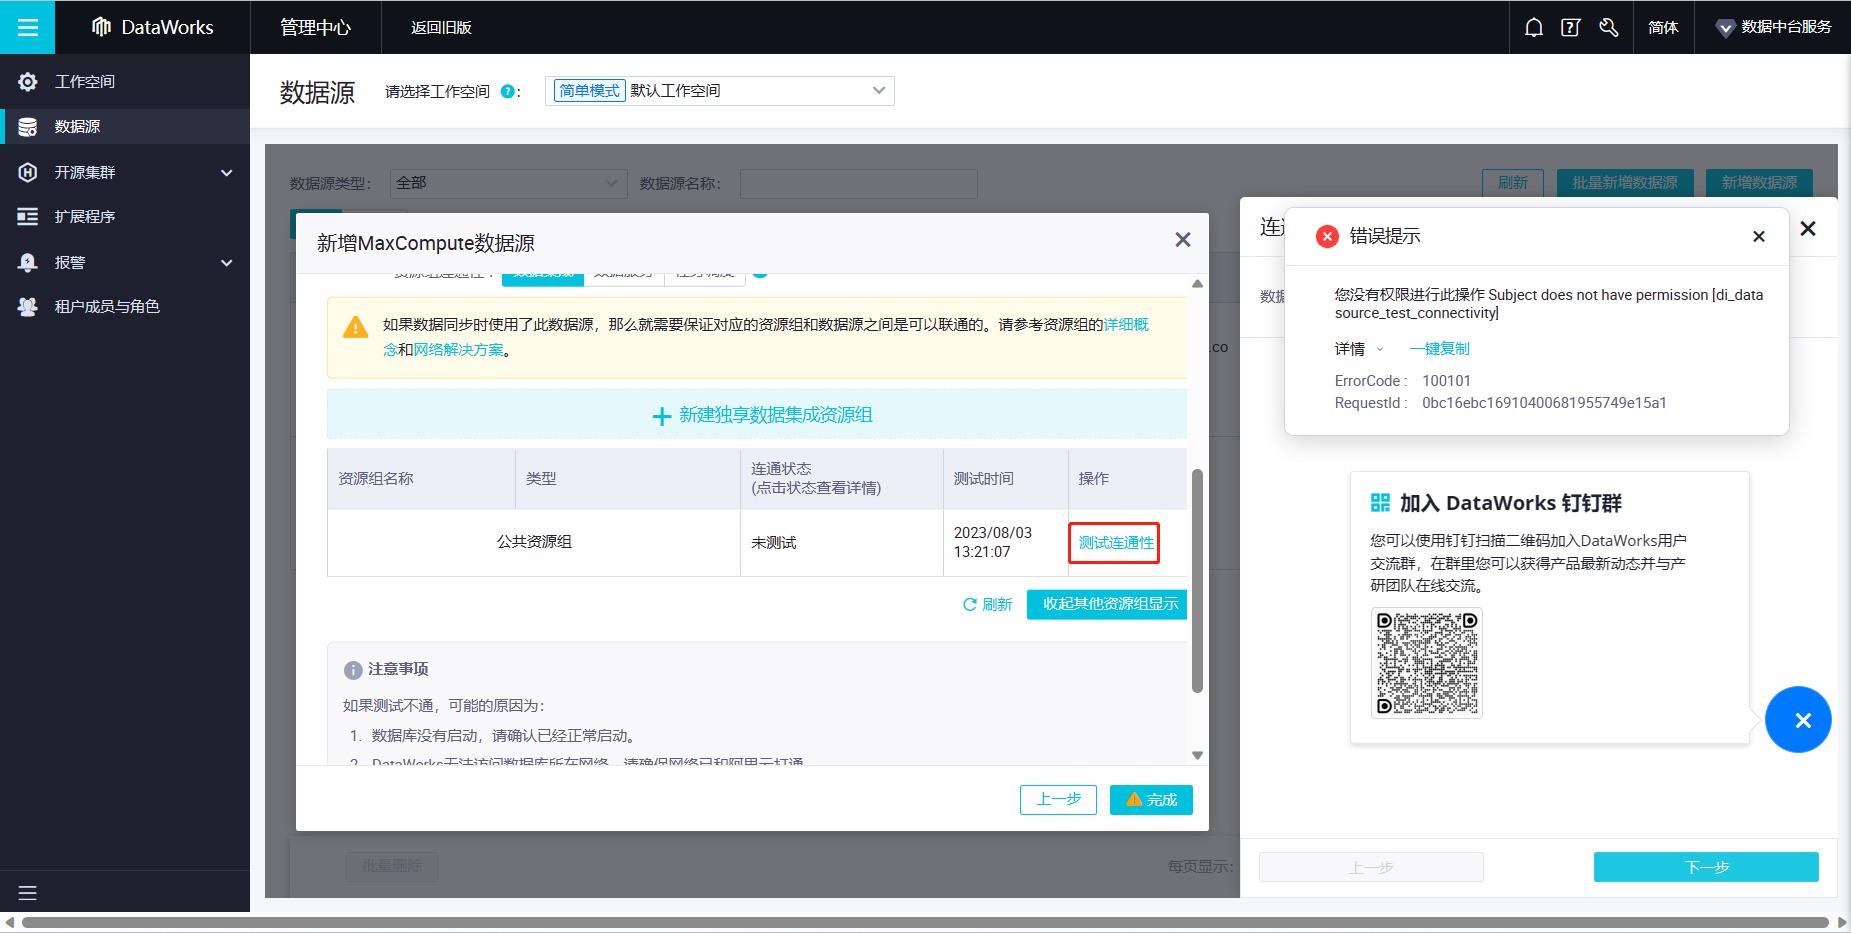Click 刷新 button in the background toolbar

(x=1513, y=183)
